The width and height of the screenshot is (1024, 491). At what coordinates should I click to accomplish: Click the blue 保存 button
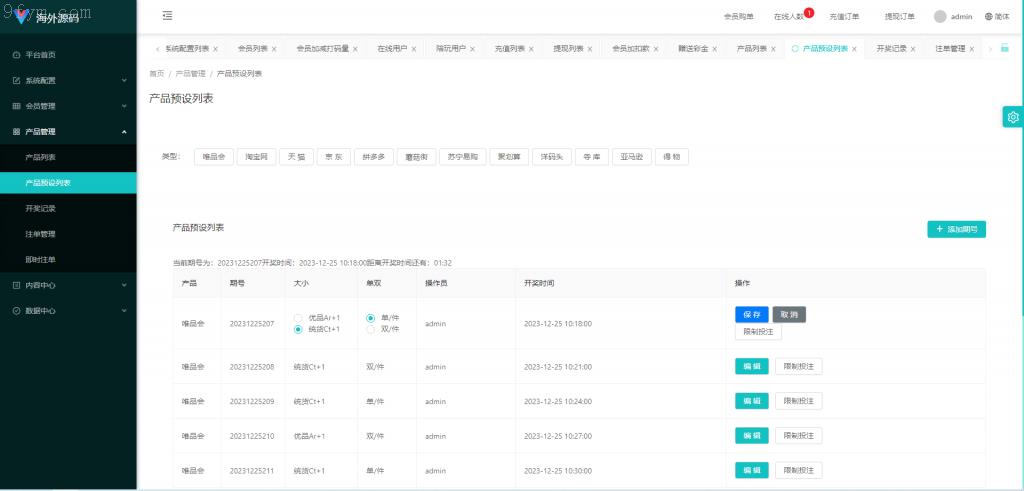point(751,314)
